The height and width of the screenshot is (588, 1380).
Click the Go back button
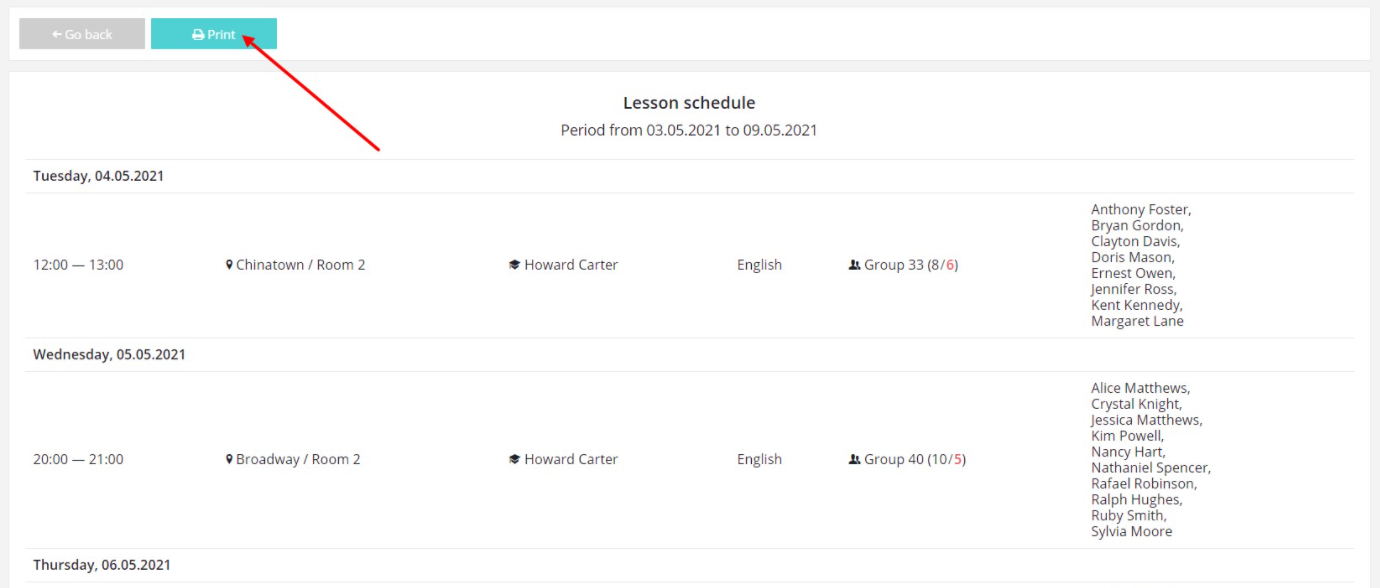(x=82, y=34)
